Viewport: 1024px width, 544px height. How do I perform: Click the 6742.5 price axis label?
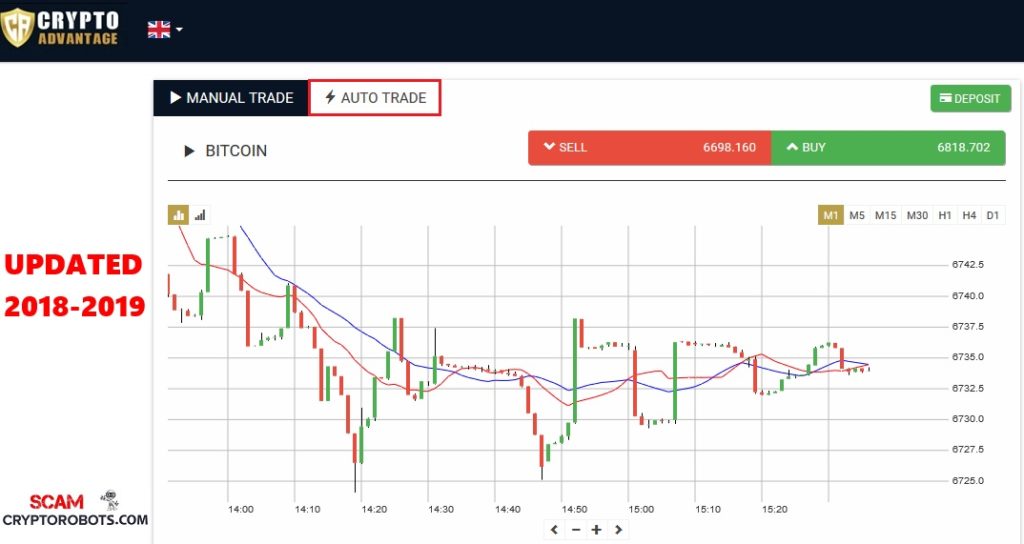pyautogui.click(x=967, y=264)
